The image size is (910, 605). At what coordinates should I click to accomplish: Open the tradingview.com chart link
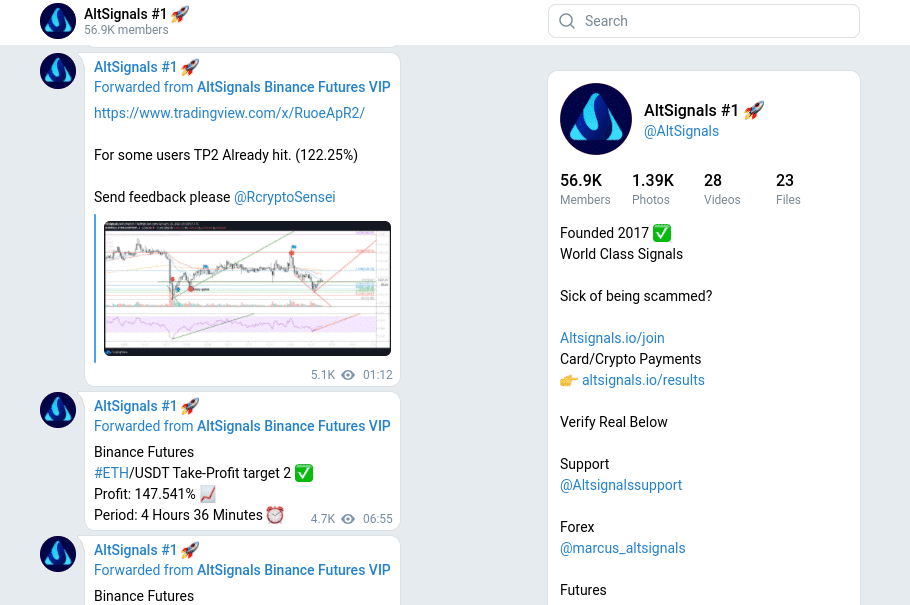pos(229,113)
